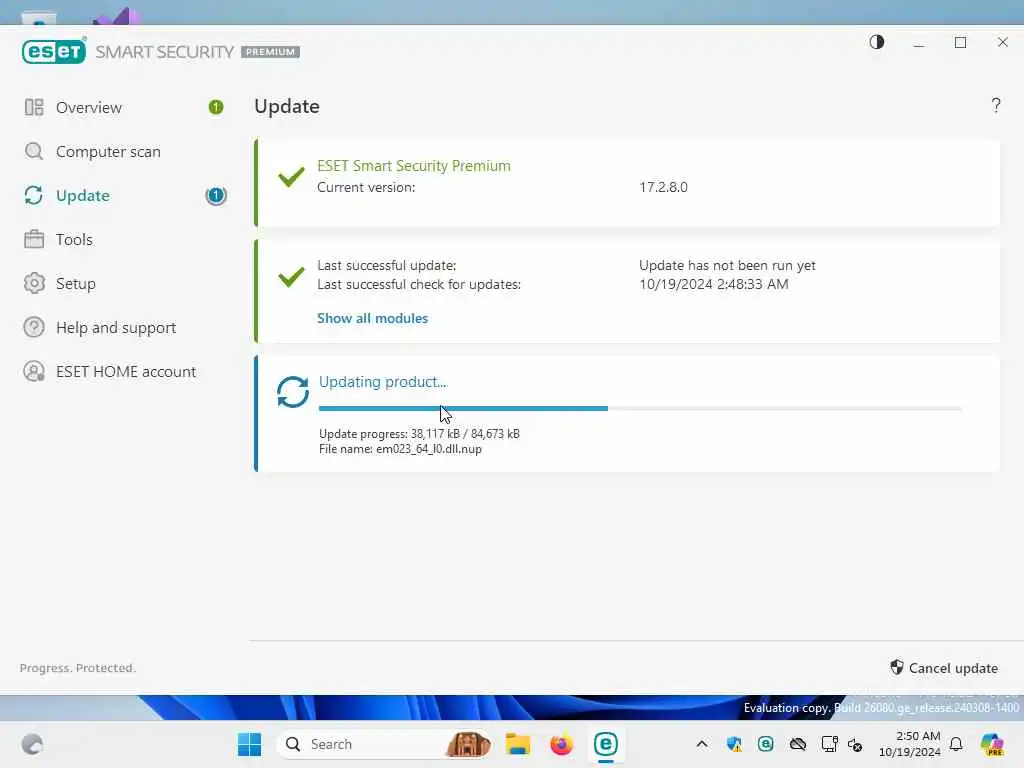This screenshot has height=768, width=1024.
Task: Click the green notification badge beside Overview
Action: [x=216, y=107]
